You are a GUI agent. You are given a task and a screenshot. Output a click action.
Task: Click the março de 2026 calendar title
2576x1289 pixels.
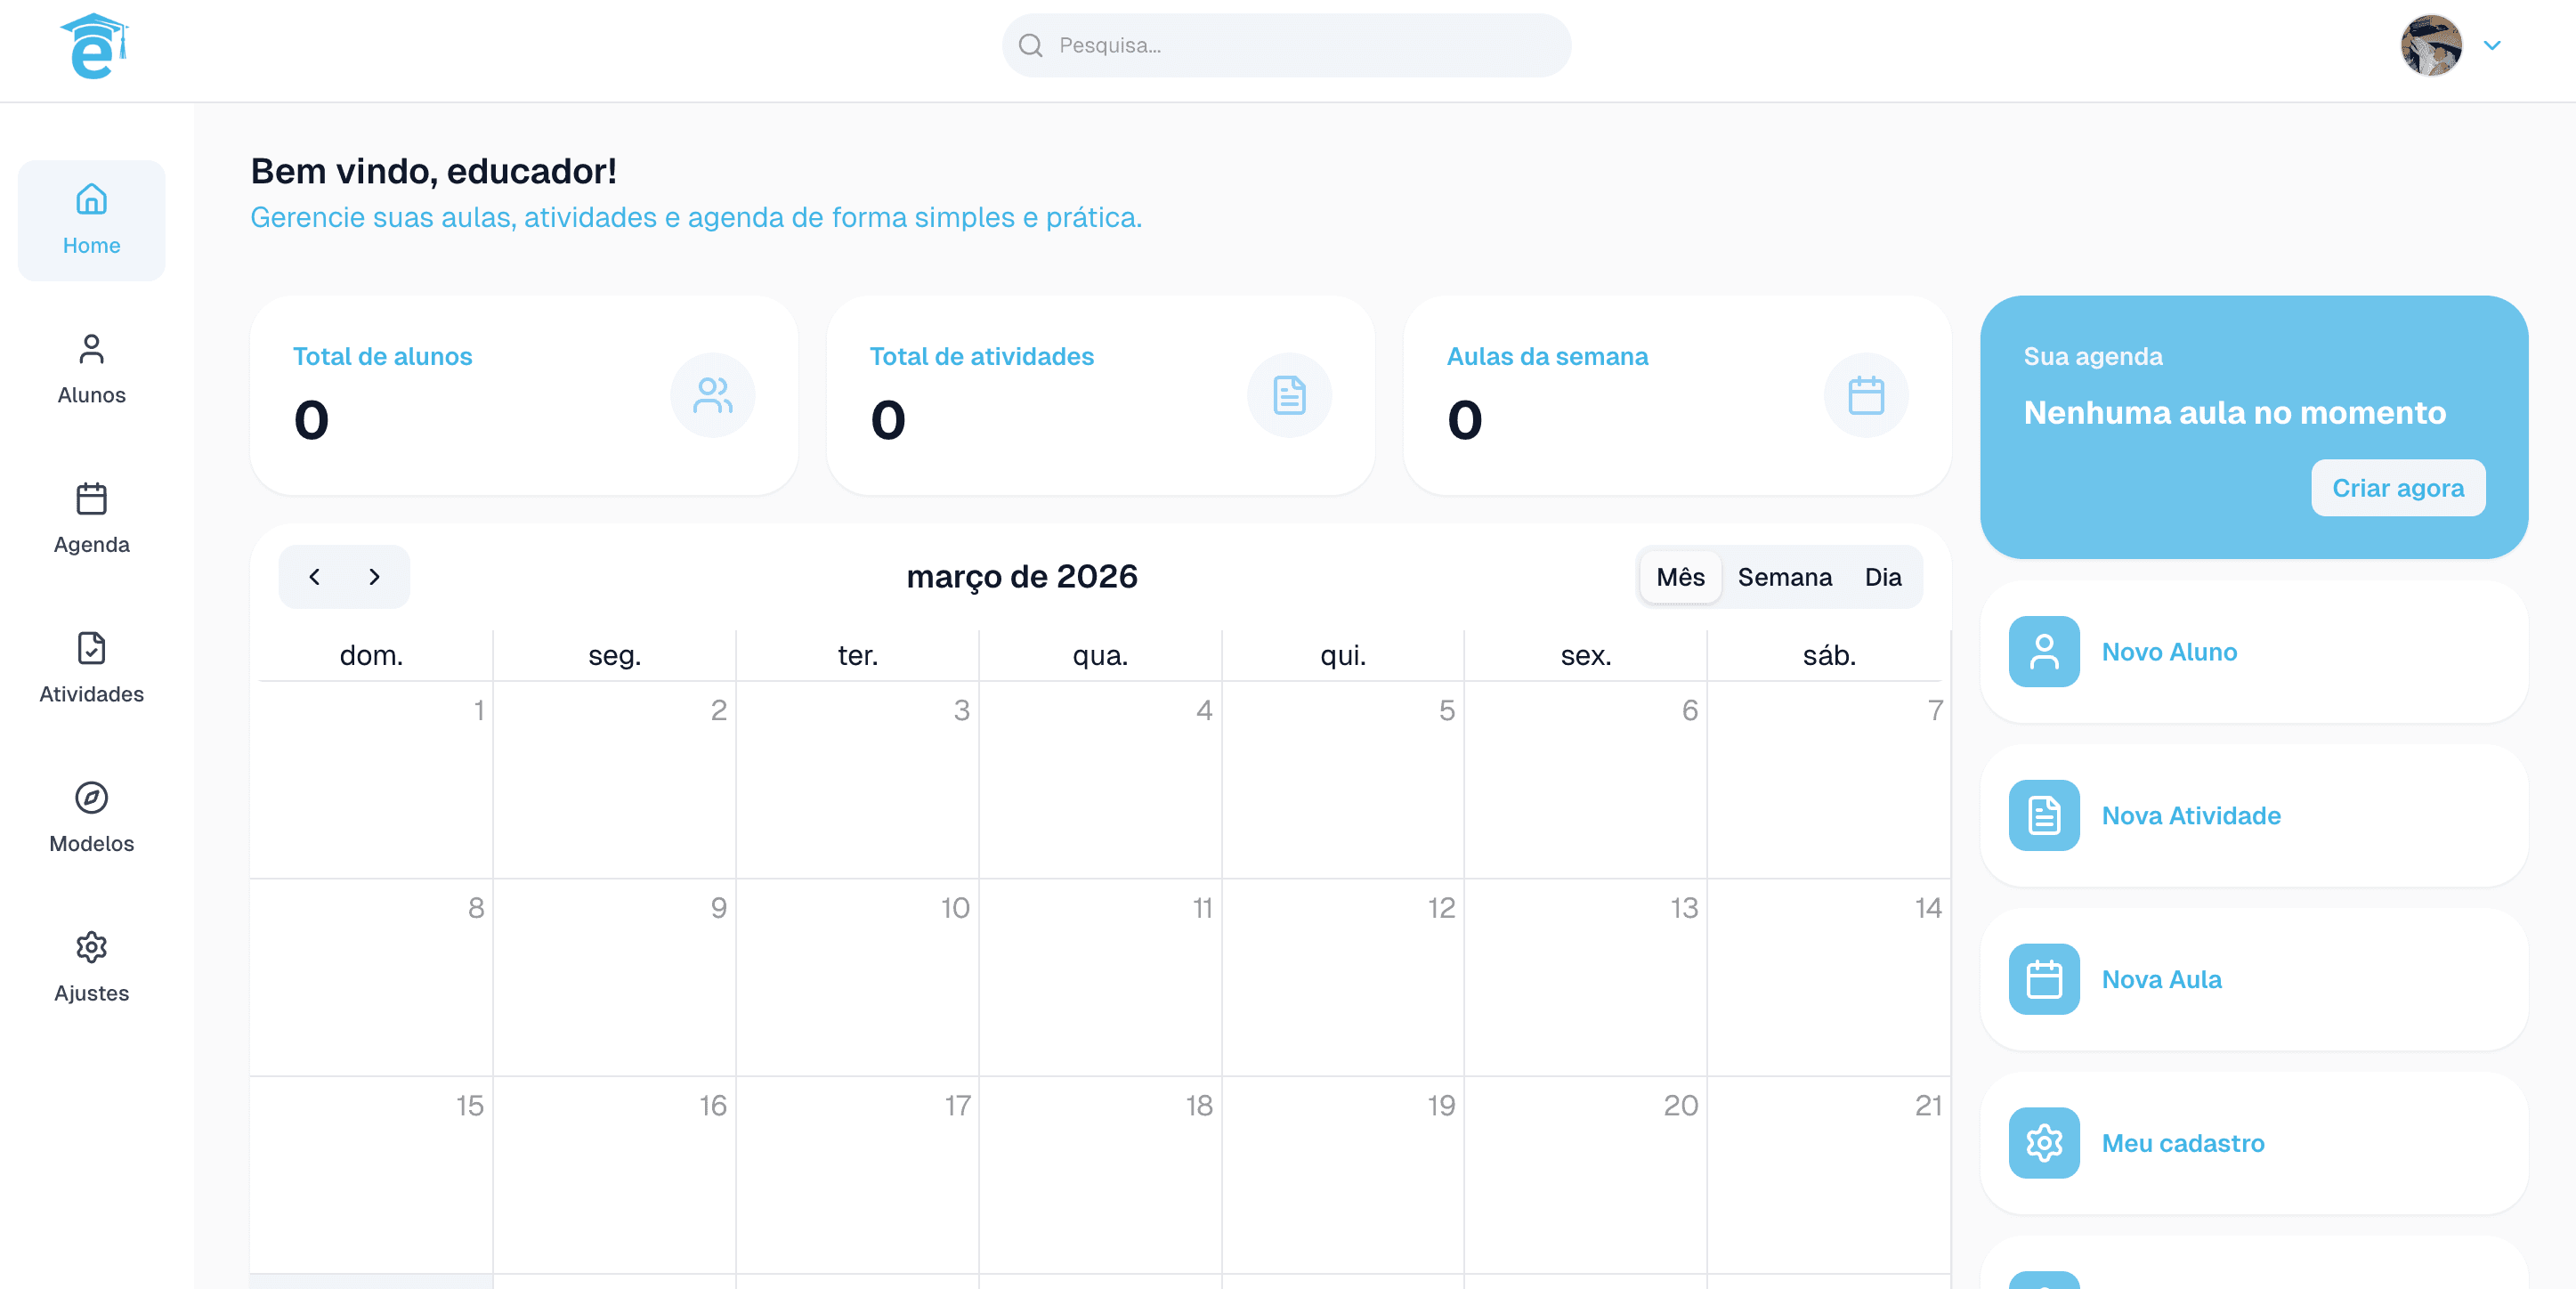[1021, 577]
